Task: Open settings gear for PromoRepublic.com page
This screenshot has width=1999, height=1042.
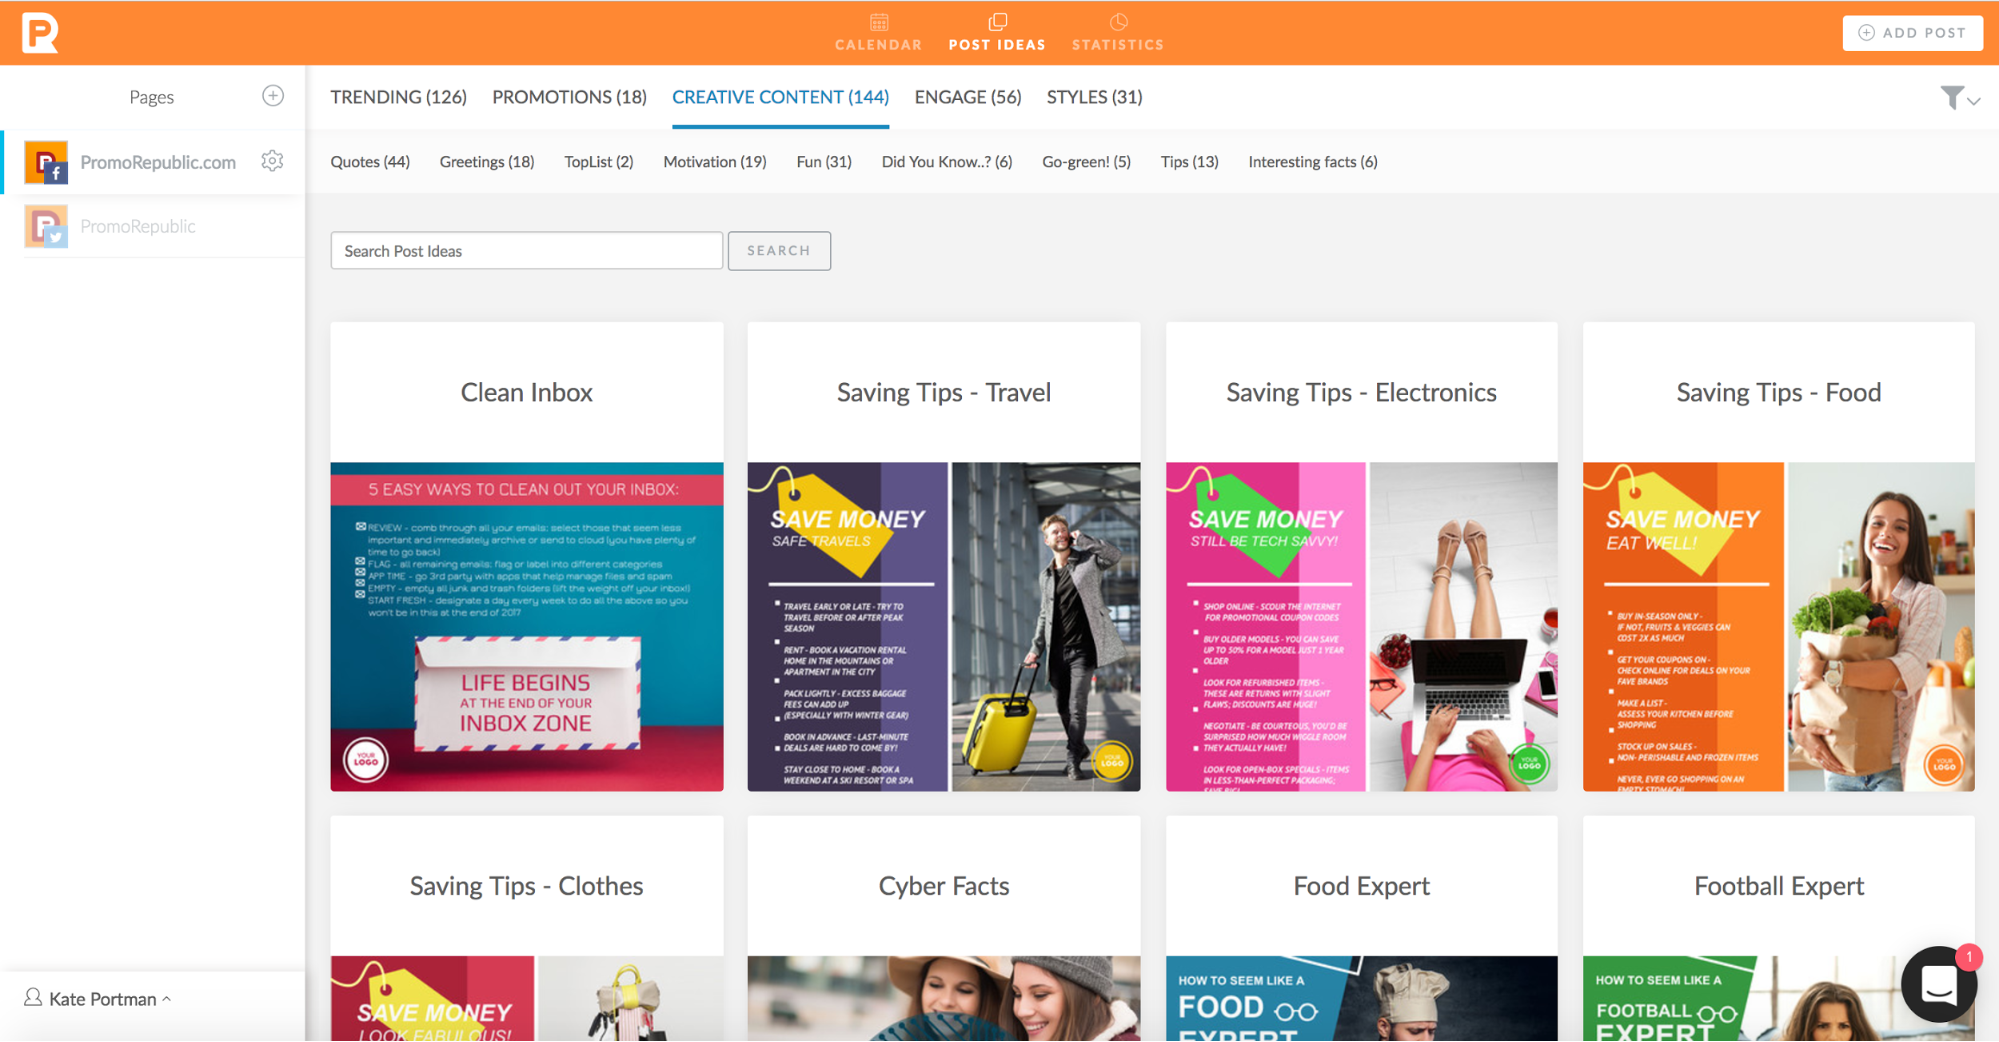Action: [272, 161]
